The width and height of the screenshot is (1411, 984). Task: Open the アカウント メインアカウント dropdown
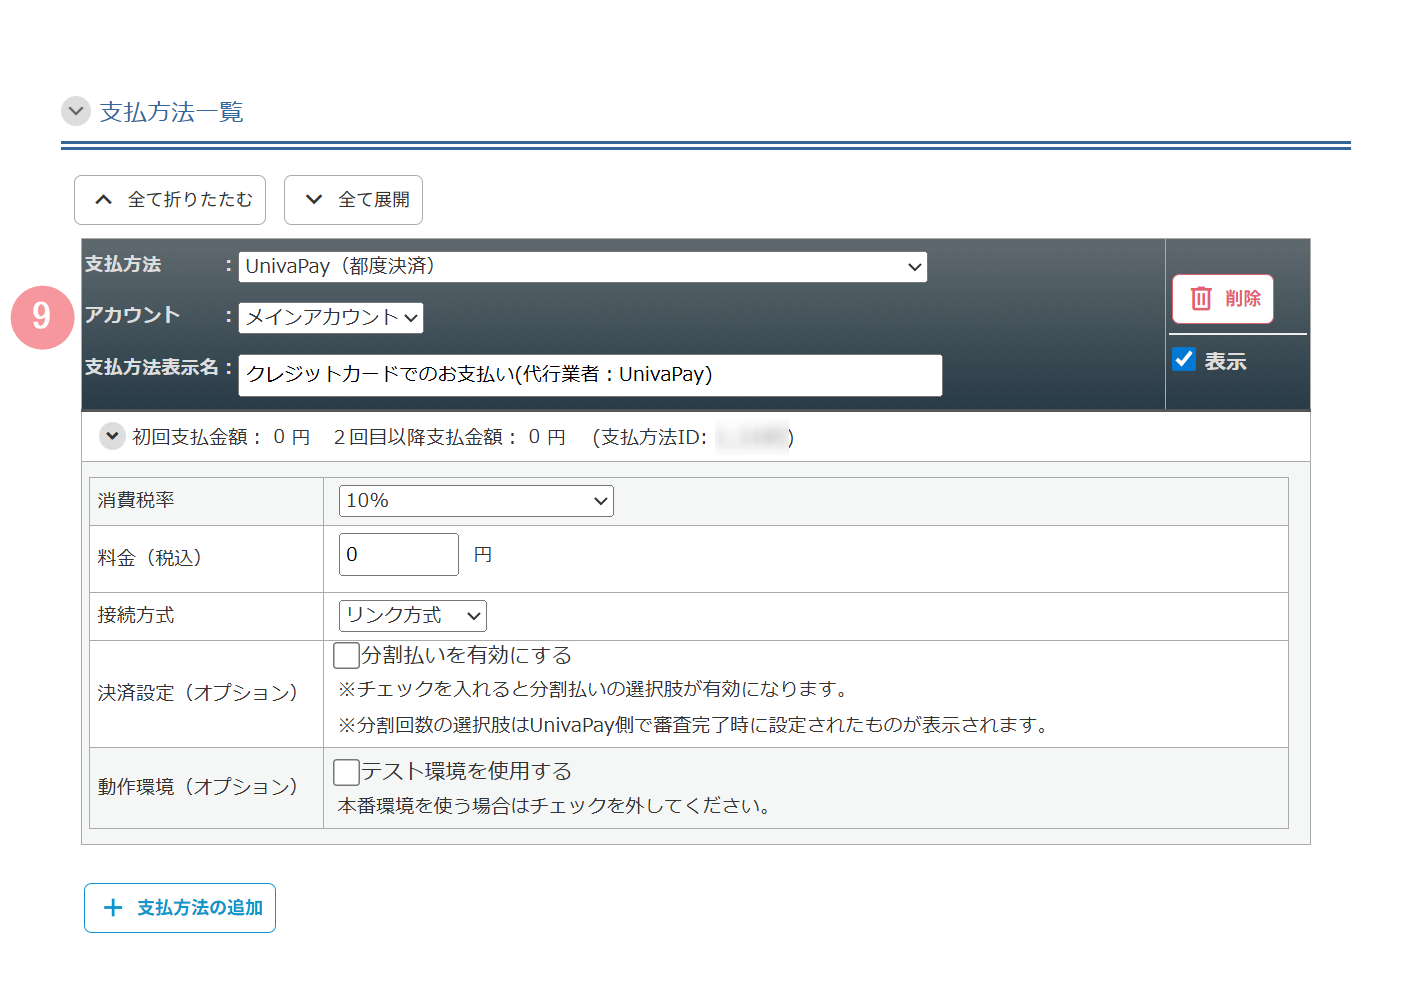[x=330, y=318]
